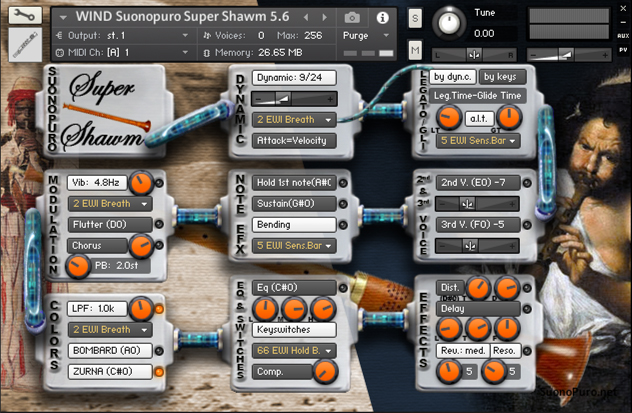The image size is (632, 413).
Task: Expand the instrument name menu arrow
Action: pyautogui.click(x=63, y=18)
